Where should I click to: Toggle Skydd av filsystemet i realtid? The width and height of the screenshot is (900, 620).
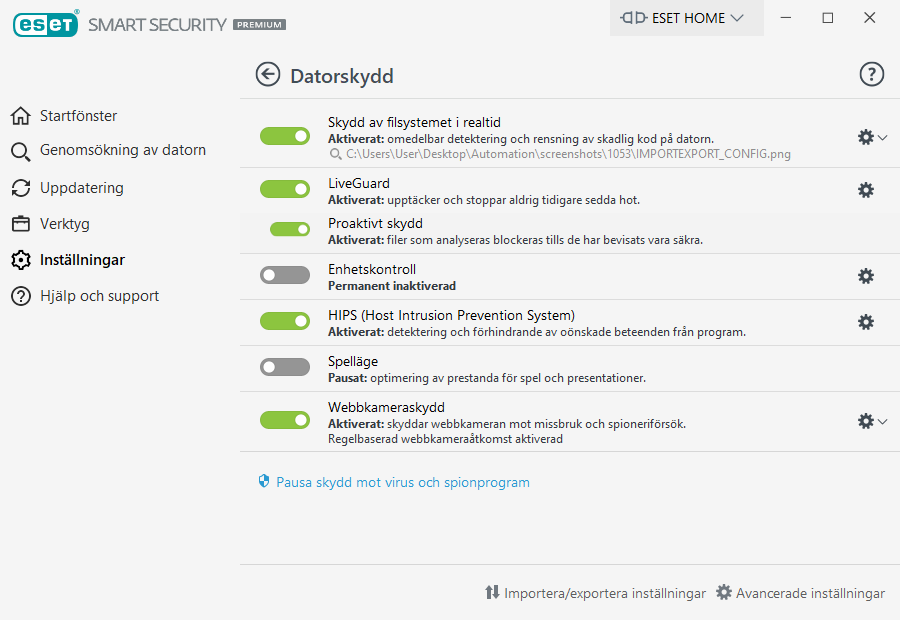click(x=285, y=136)
